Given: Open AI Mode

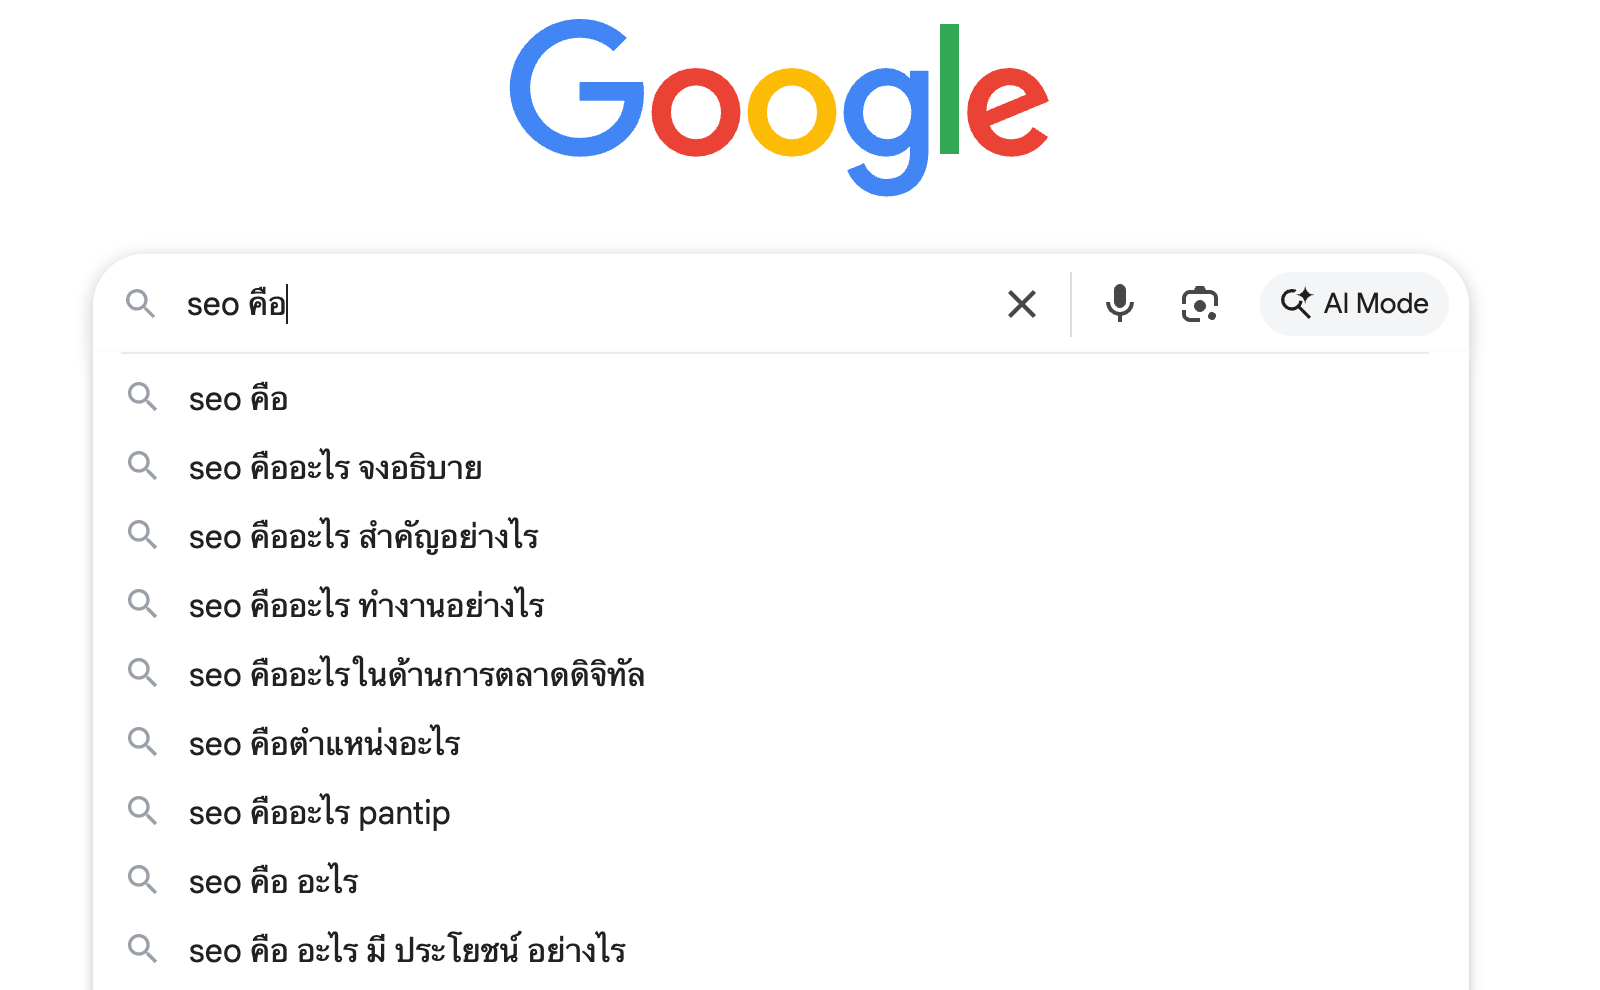Looking at the screenshot, I should 1353,304.
